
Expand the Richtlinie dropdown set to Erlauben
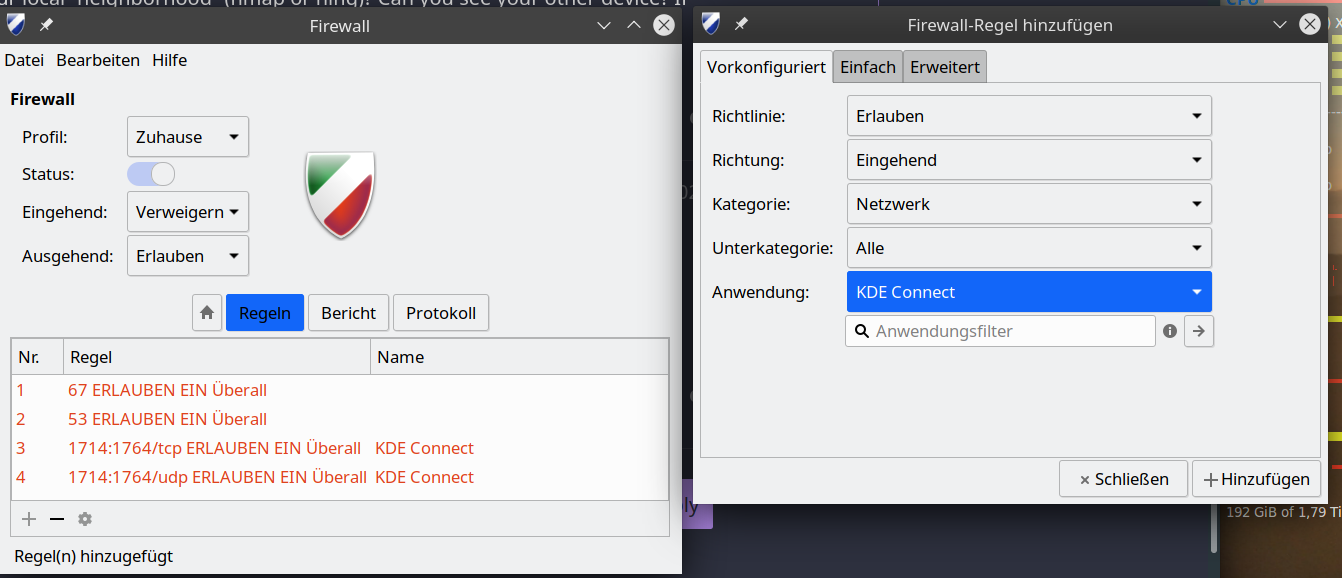click(1029, 116)
